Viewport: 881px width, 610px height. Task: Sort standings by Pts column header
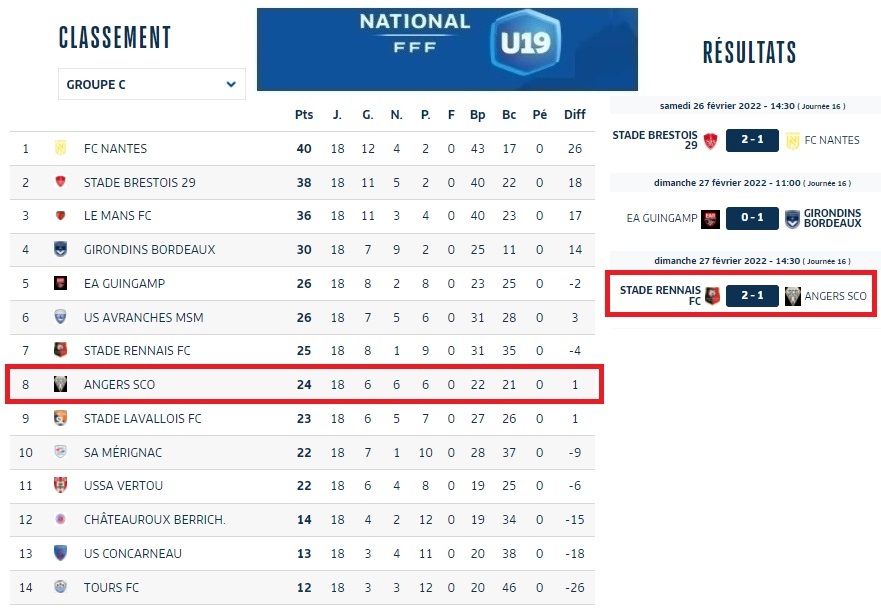[x=304, y=115]
